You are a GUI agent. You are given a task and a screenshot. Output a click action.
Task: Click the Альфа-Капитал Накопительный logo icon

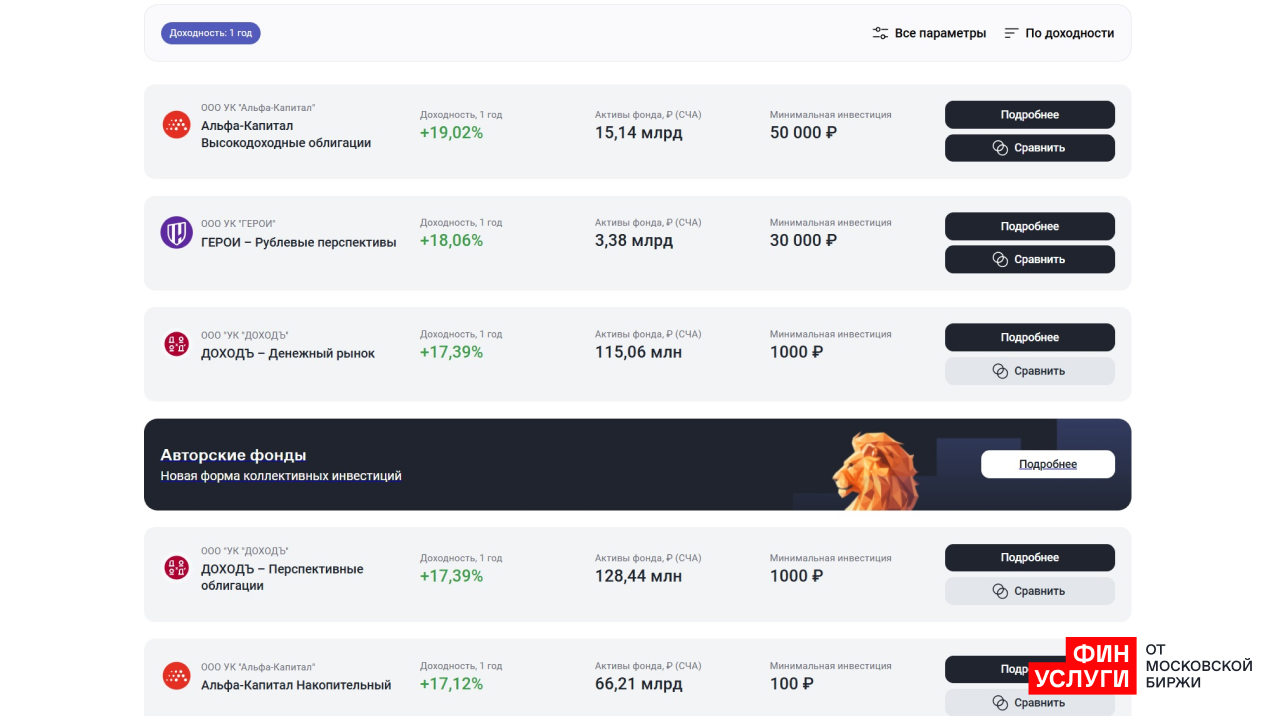(x=177, y=676)
